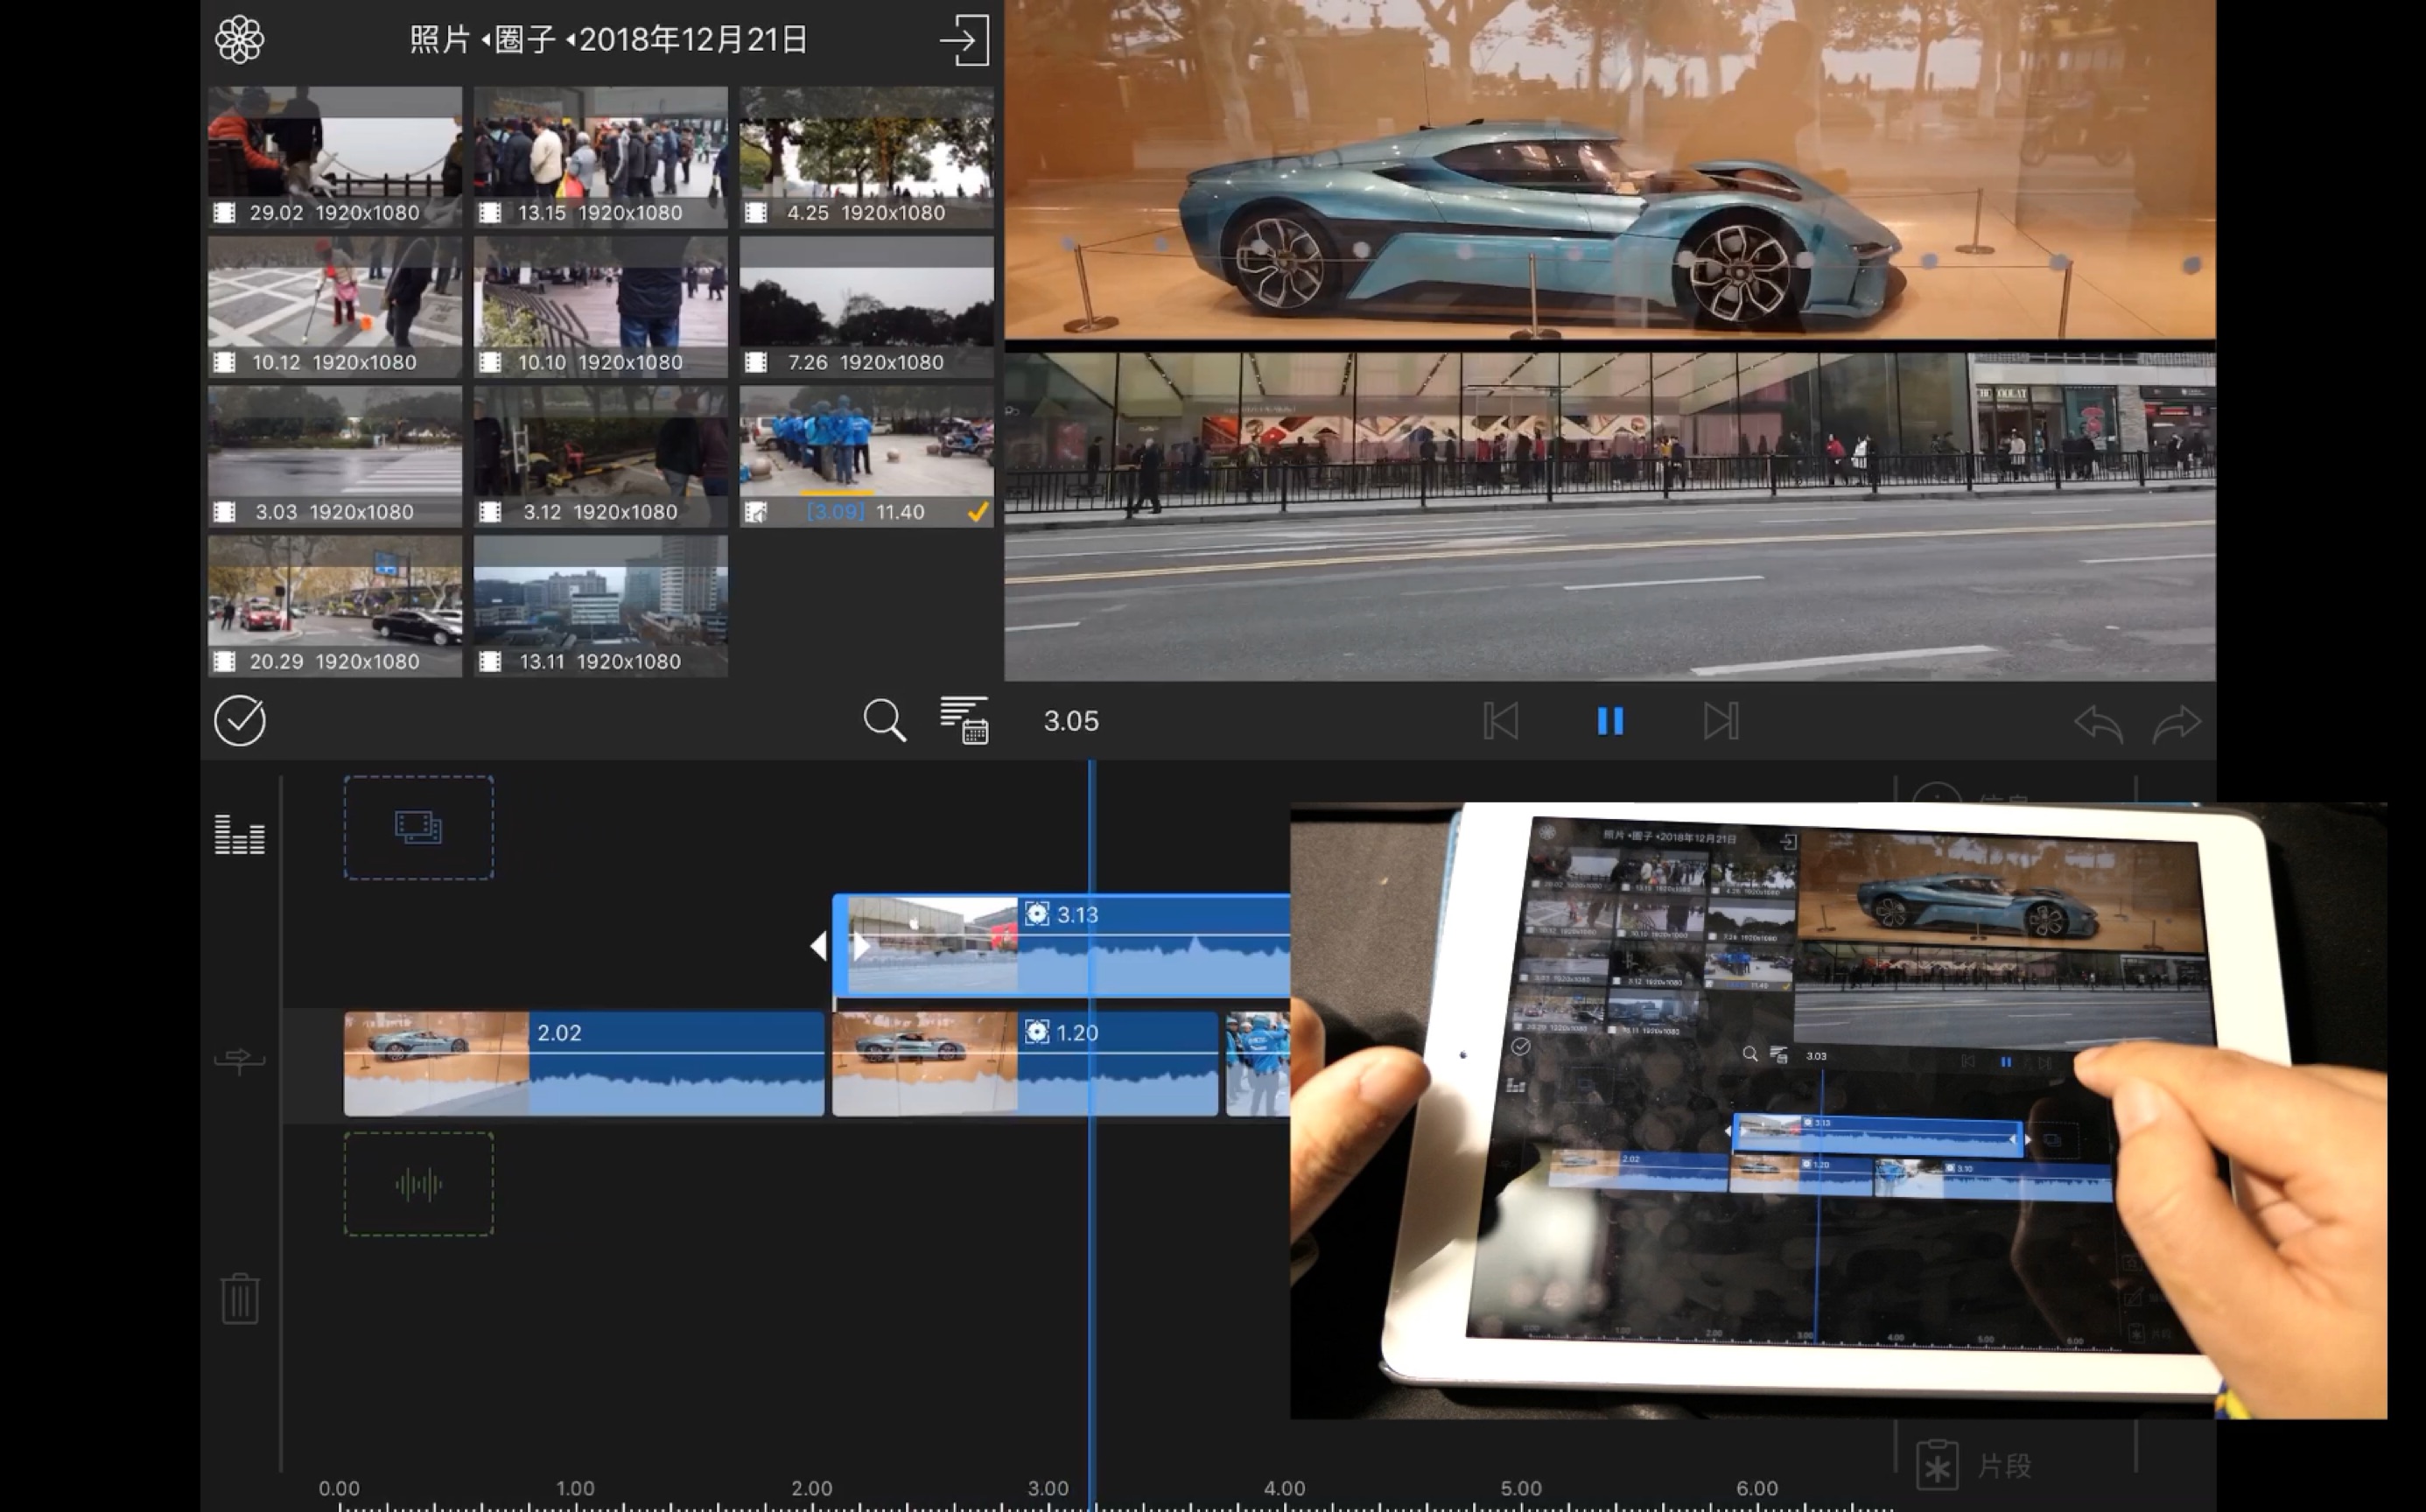Toggle the track link/insert mode icon
The width and height of the screenshot is (2426, 1512).
240,1059
